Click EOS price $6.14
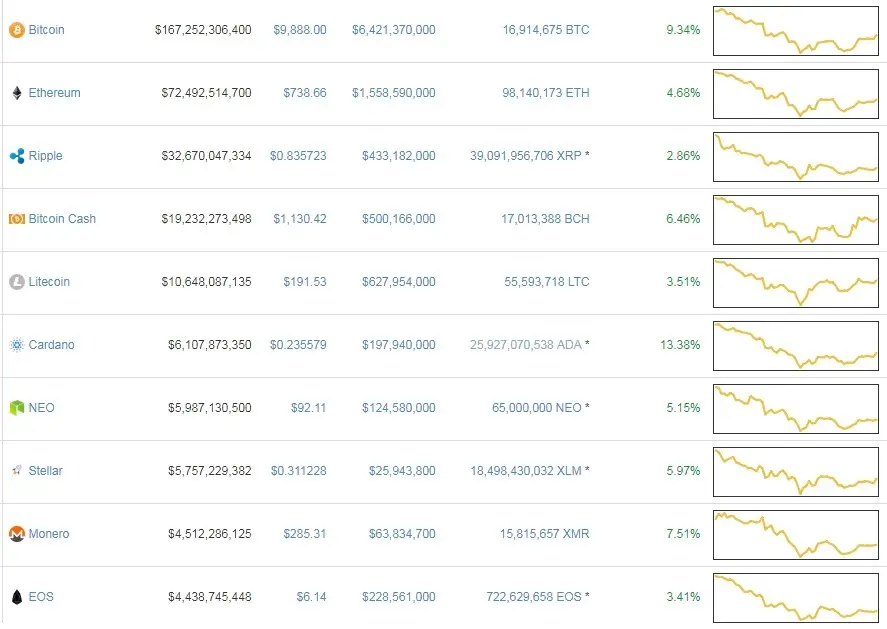887x629 pixels. [311, 597]
